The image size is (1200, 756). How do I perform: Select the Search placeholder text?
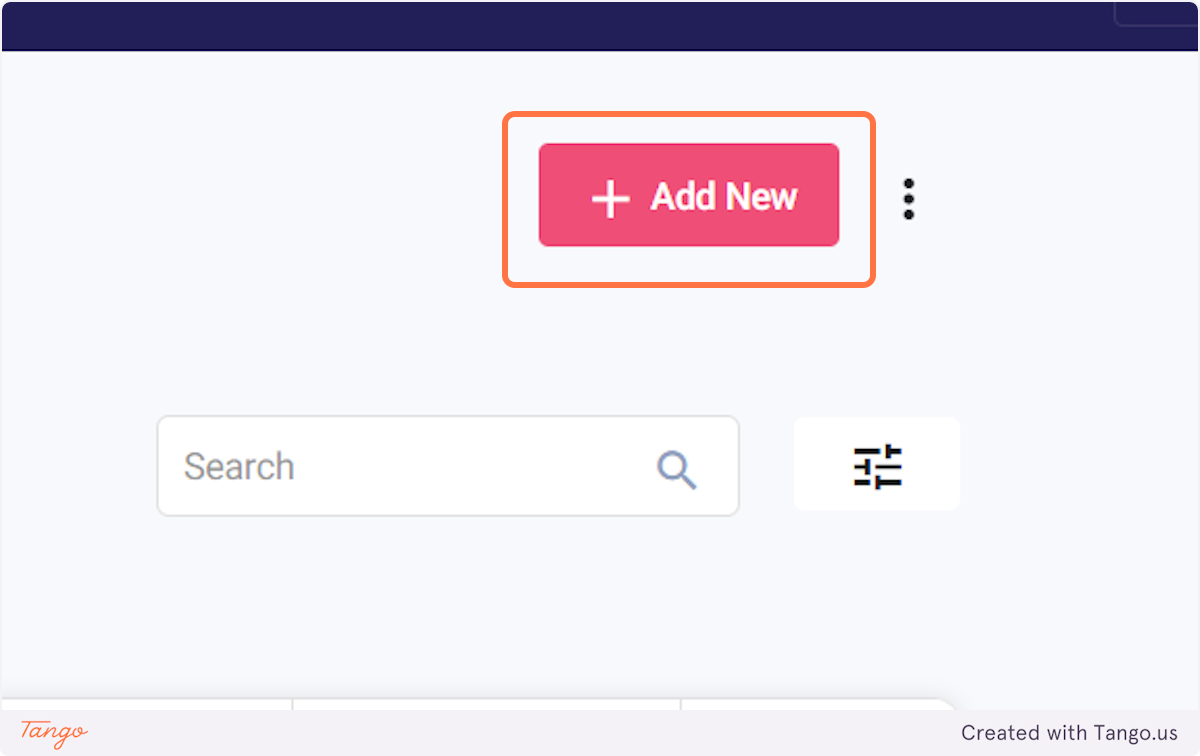click(239, 467)
